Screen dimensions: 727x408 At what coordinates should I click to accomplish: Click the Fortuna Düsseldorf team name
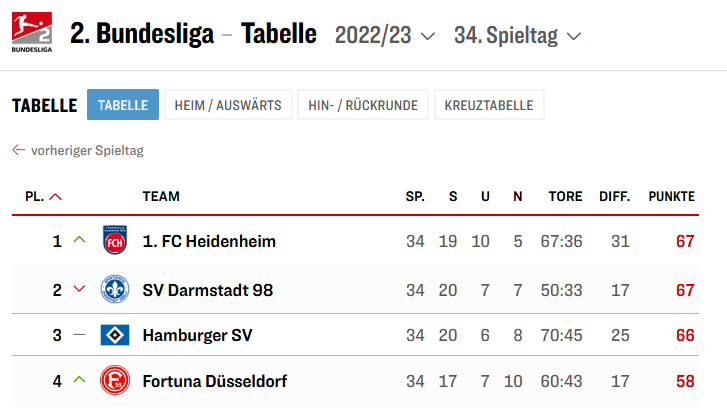coord(215,381)
